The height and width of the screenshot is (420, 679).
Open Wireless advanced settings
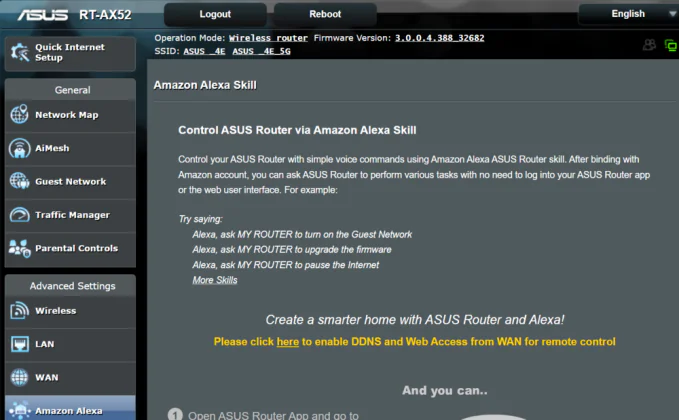[x=70, y=311]
